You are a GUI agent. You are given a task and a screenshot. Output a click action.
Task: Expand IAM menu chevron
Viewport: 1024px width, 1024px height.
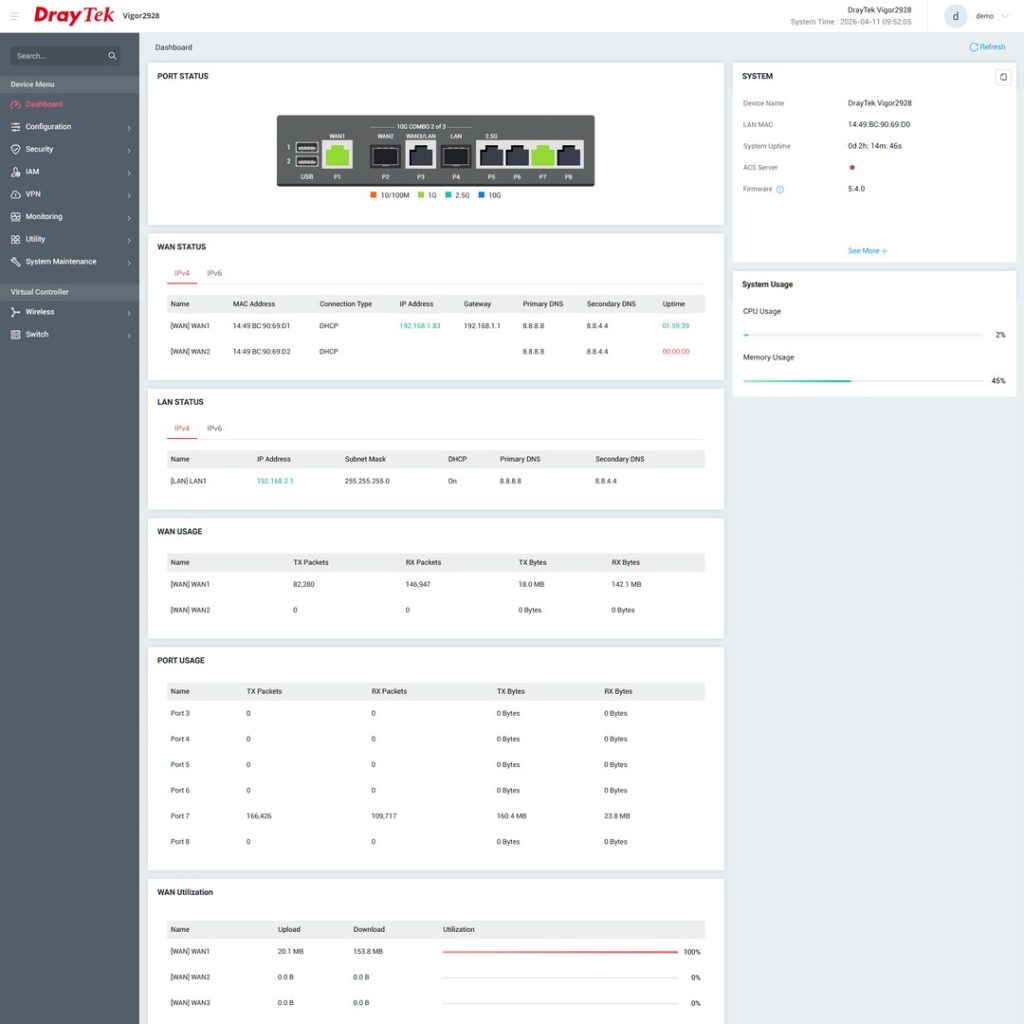click(129, 173)
